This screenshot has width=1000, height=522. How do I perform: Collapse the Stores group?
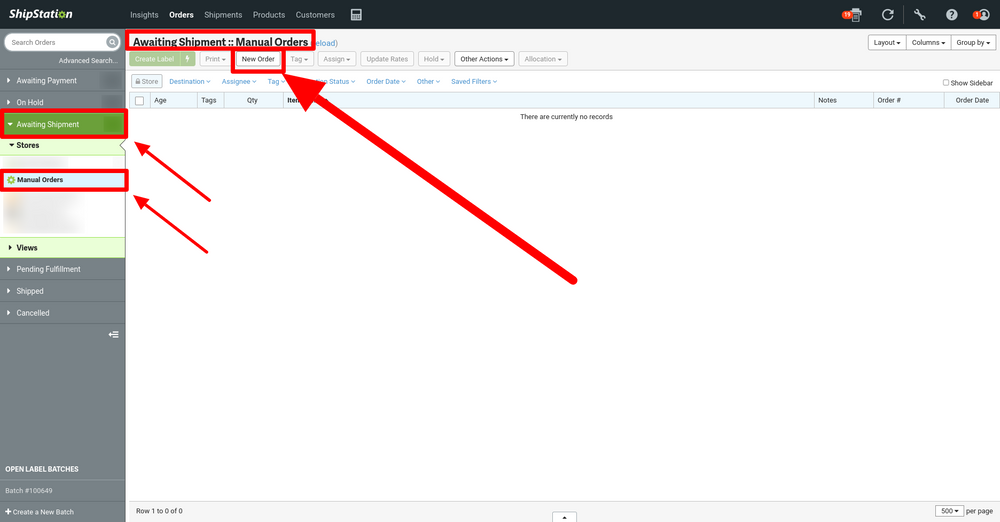click(x=62, y=145)
